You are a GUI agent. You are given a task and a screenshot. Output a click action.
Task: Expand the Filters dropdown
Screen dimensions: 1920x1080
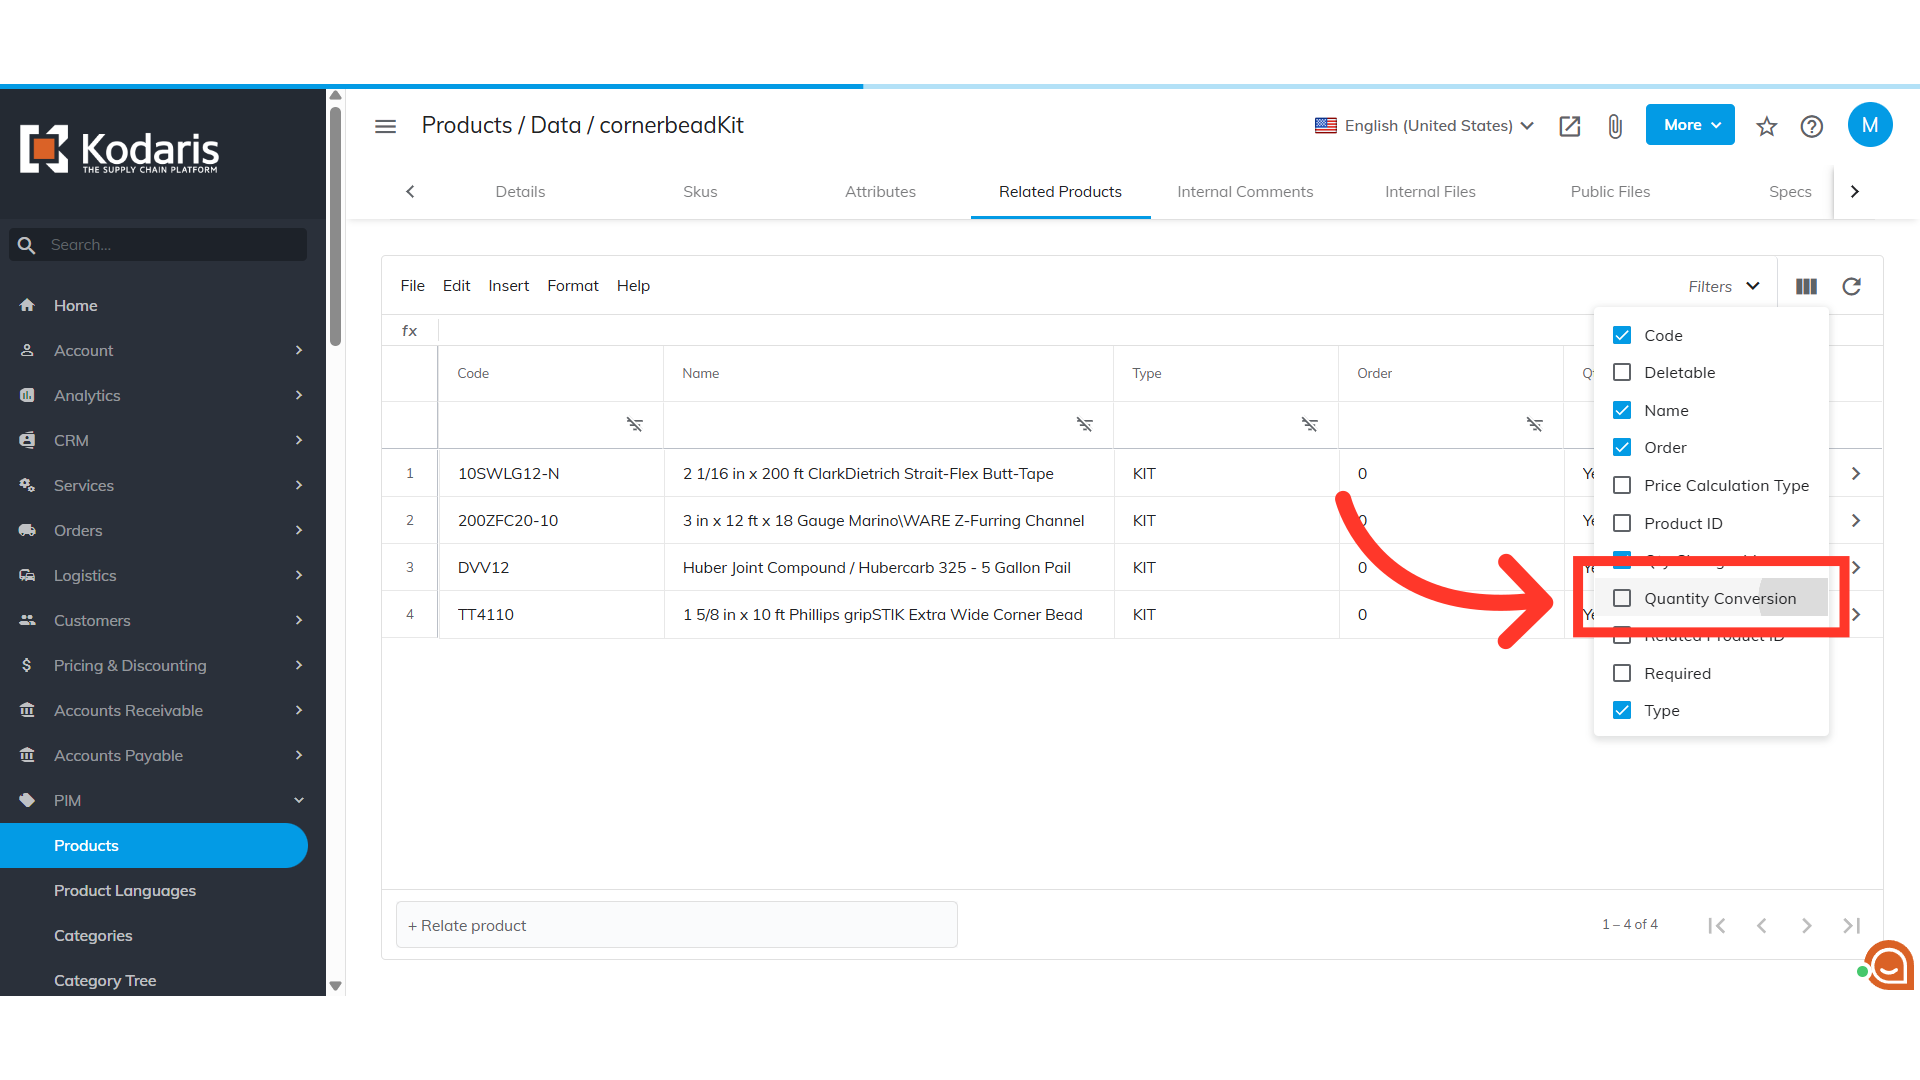1724,286
